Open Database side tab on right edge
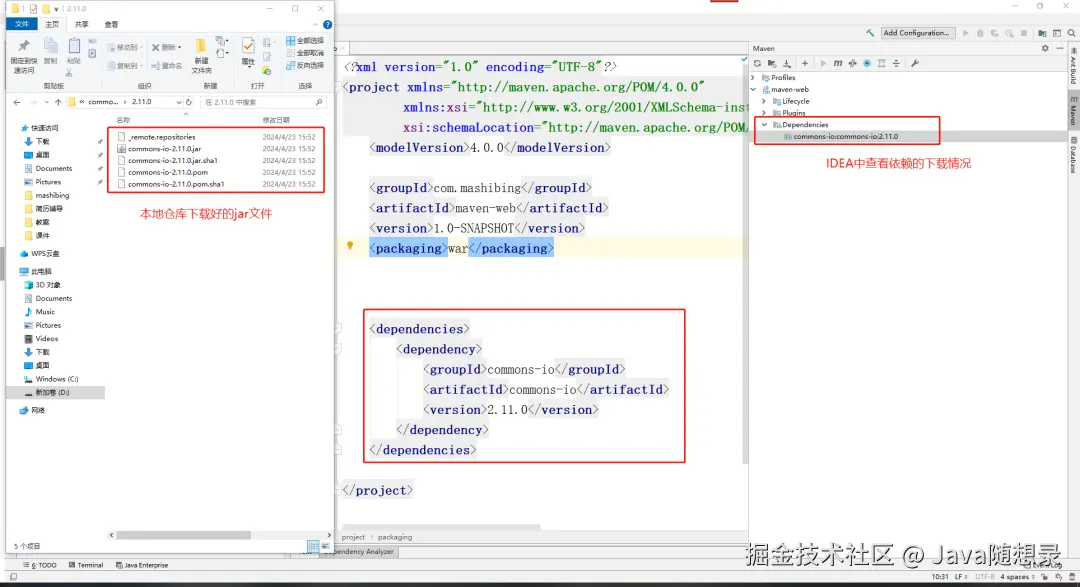The width and height of the screenshot is (1080, 587). point(1073,155)
